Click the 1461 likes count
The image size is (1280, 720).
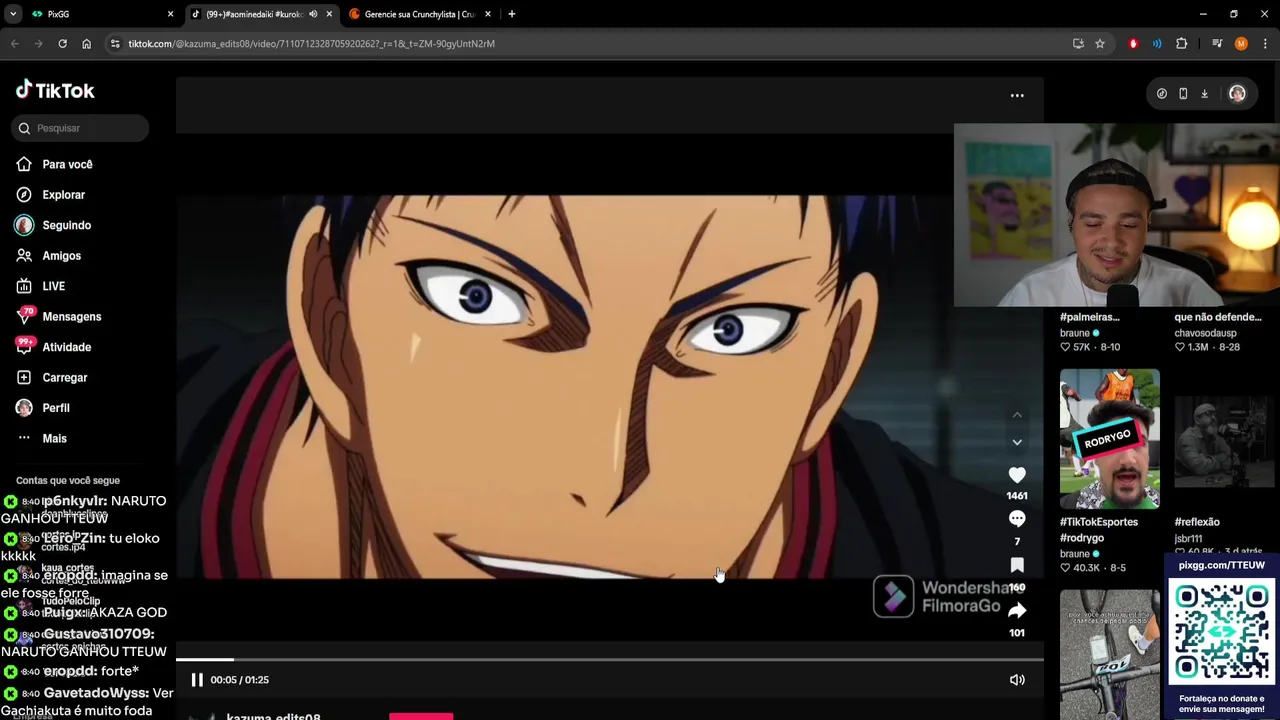click(1017, 496)
